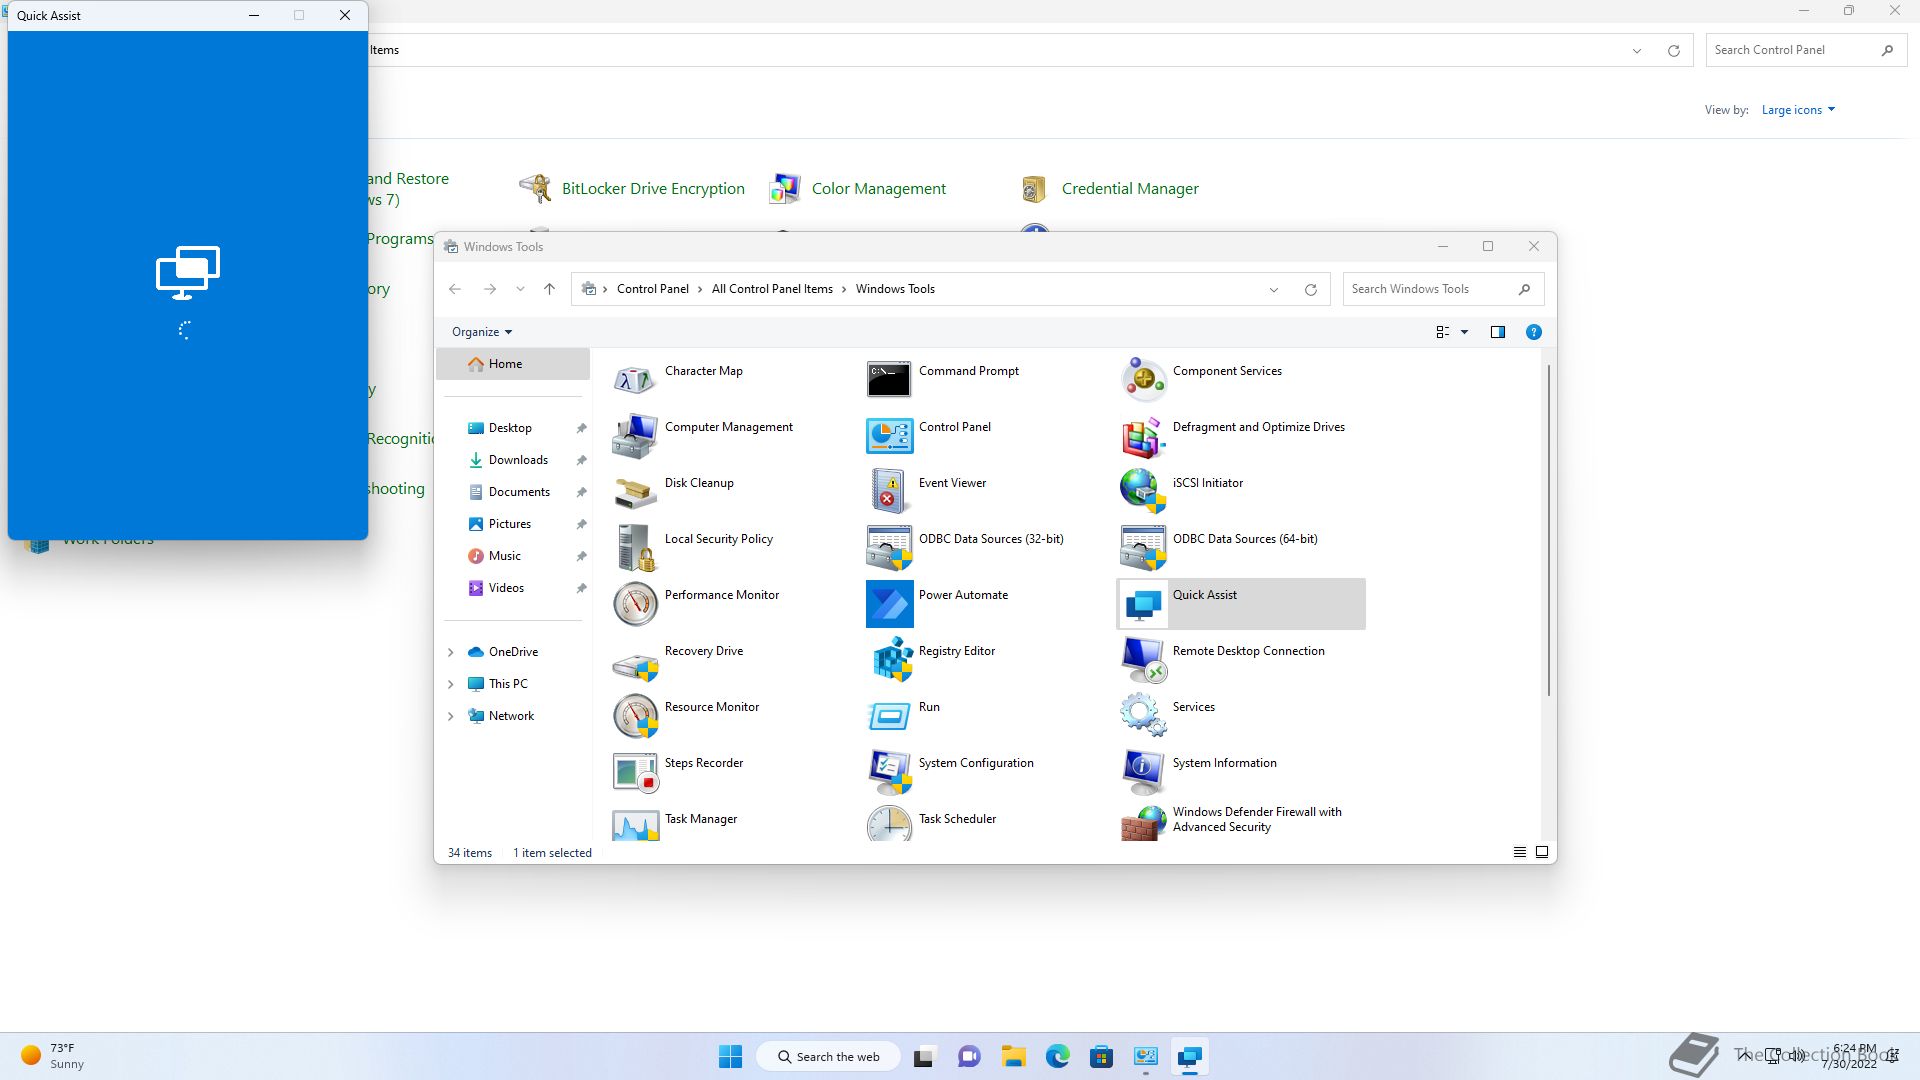Open the Organize dropdown menu

click(x=482, y=332)
